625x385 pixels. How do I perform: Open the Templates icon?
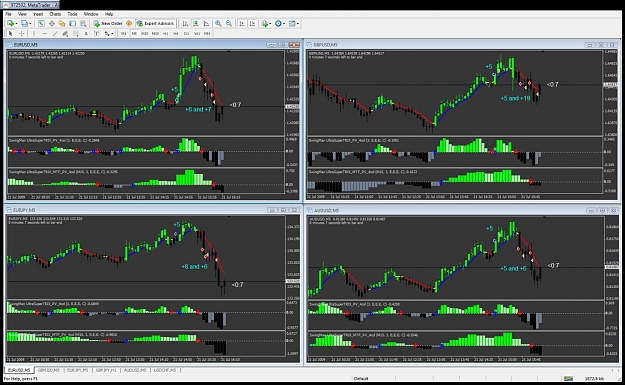tap(292, 24)
